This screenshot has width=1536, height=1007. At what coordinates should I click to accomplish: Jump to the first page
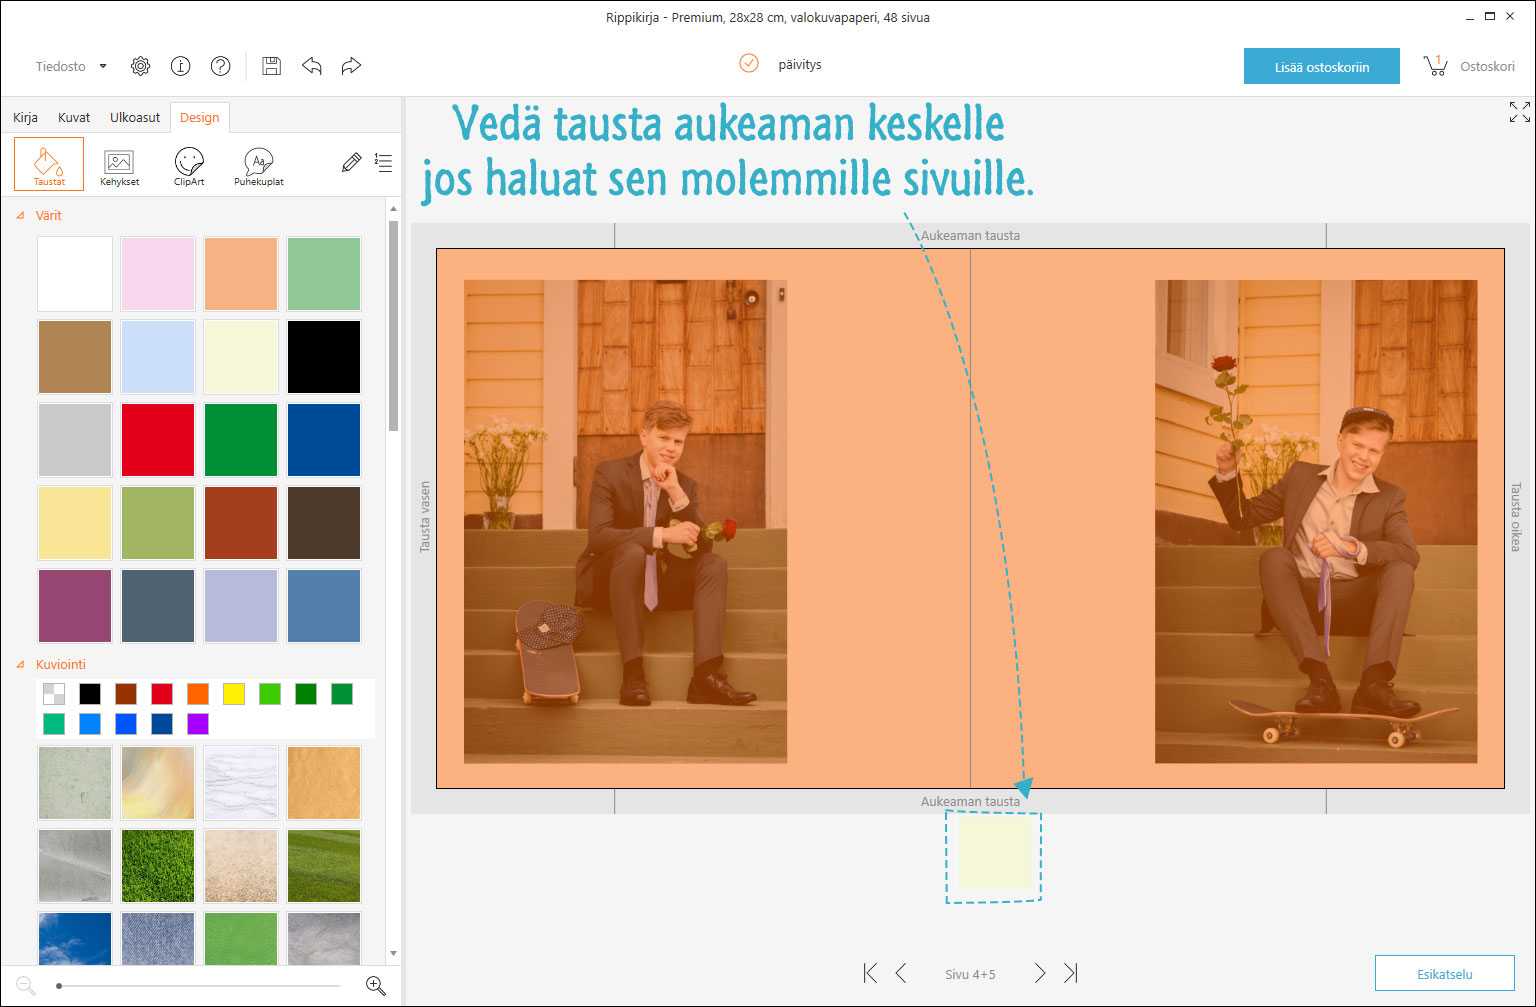click(x=870, y=973)
